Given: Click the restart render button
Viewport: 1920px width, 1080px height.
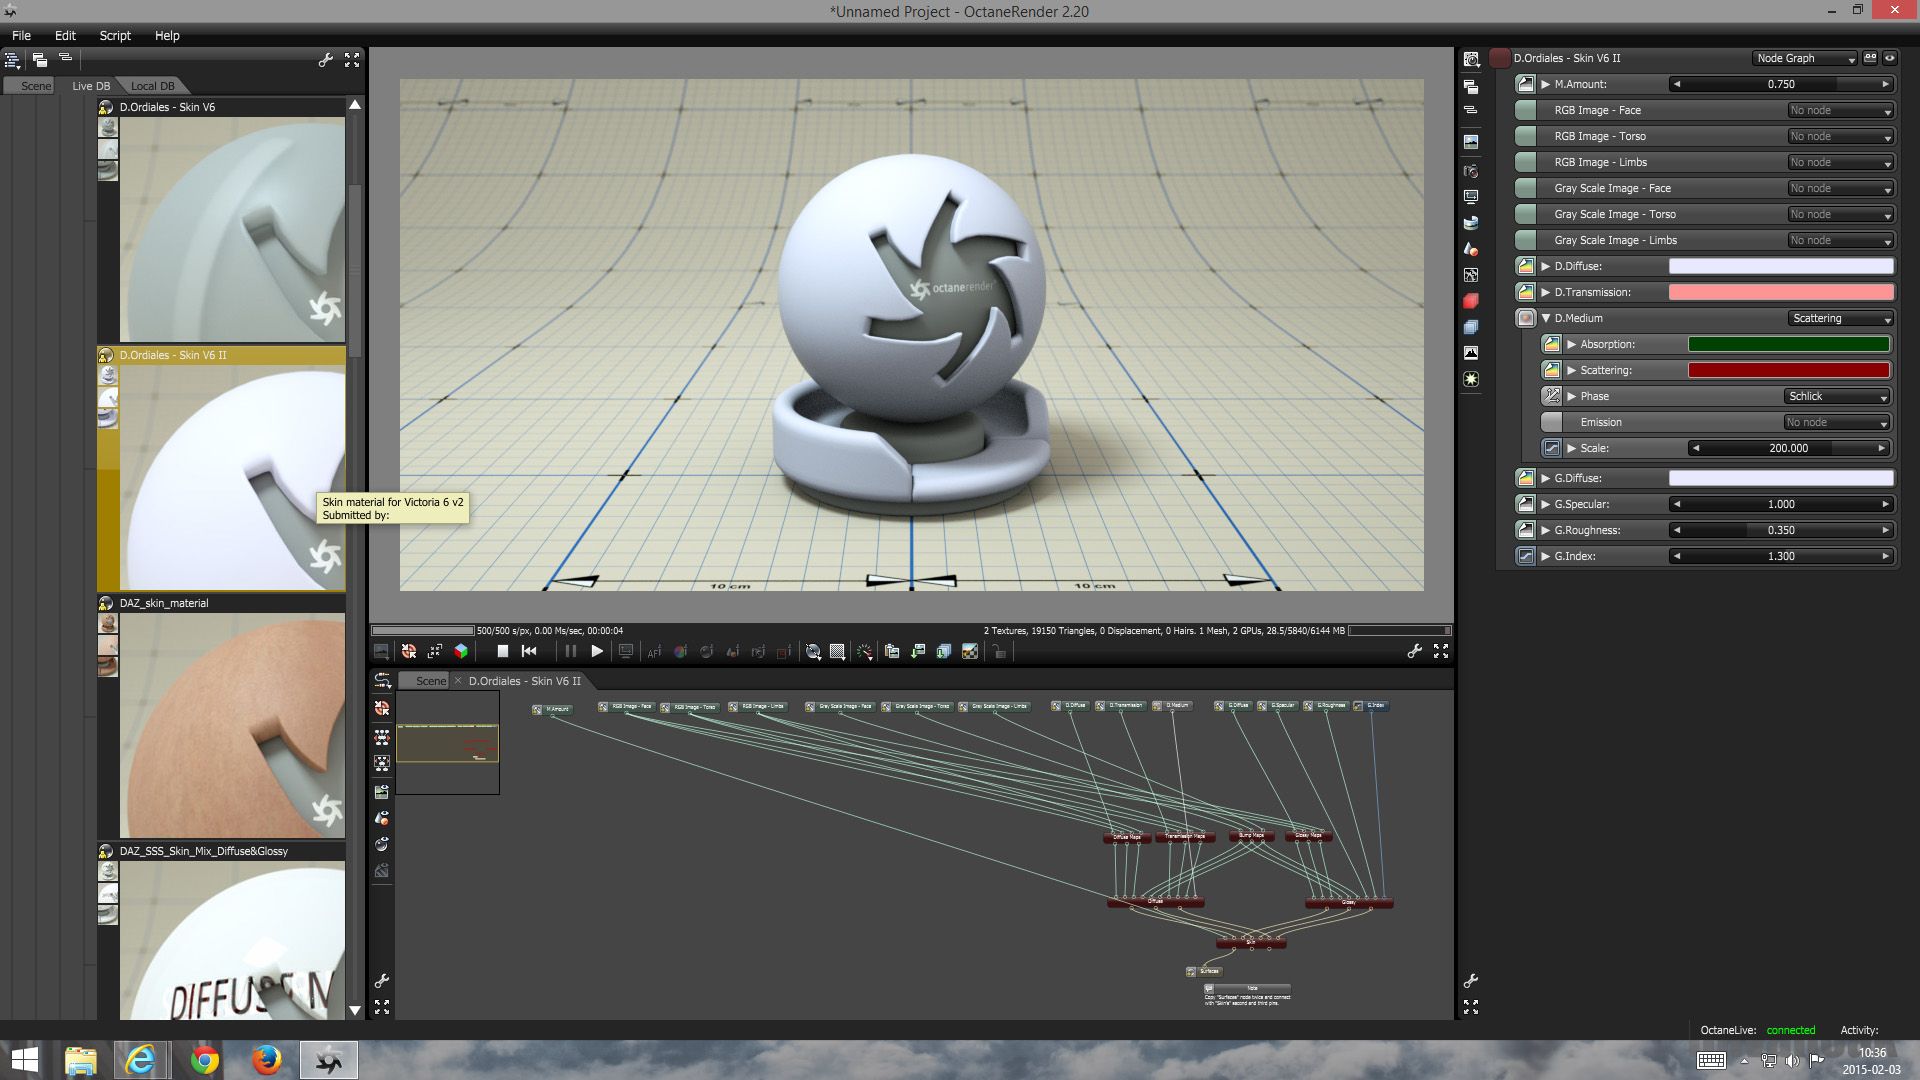Looking at the screenshot, I should [529, 651].
